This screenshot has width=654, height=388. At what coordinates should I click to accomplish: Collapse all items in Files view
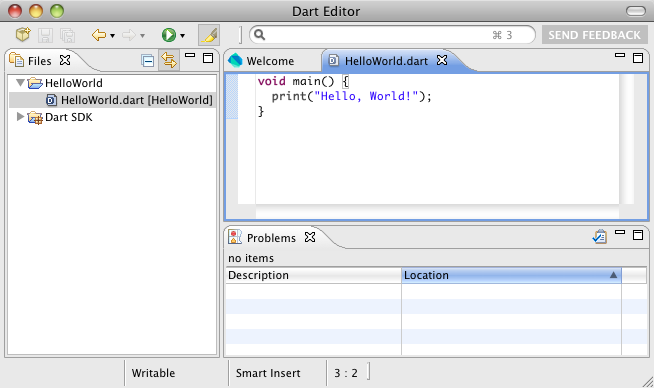tap(147, 61)
